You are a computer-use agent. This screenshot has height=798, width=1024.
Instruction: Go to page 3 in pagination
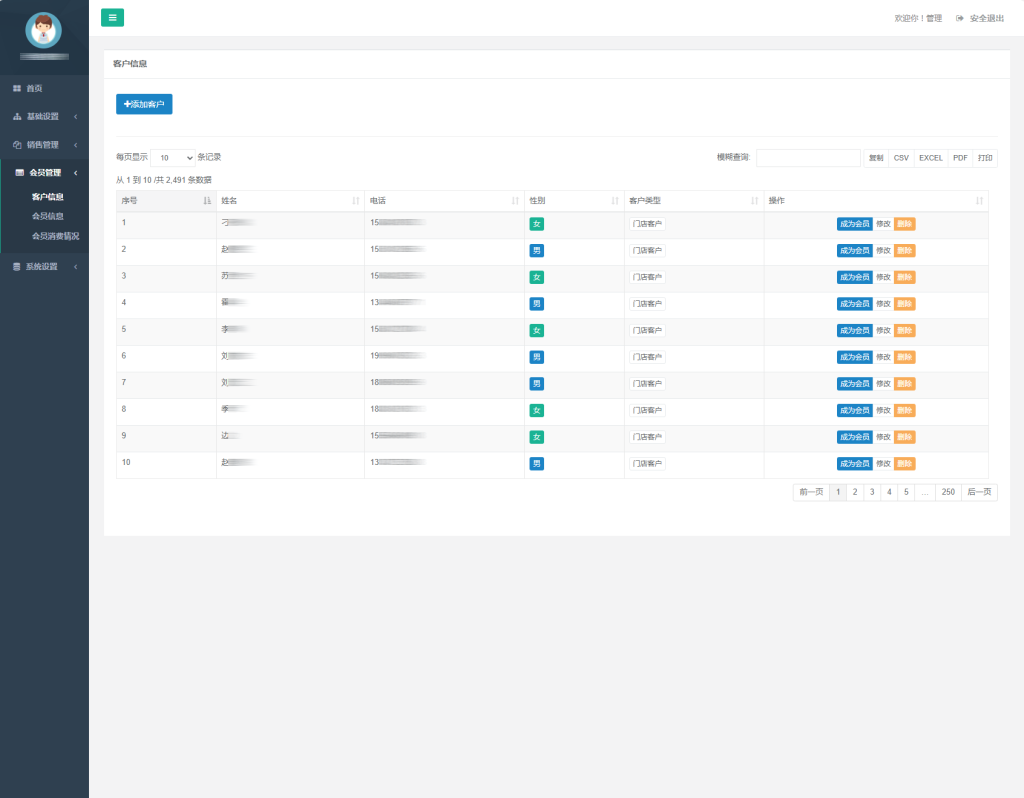tap(872, 492)
